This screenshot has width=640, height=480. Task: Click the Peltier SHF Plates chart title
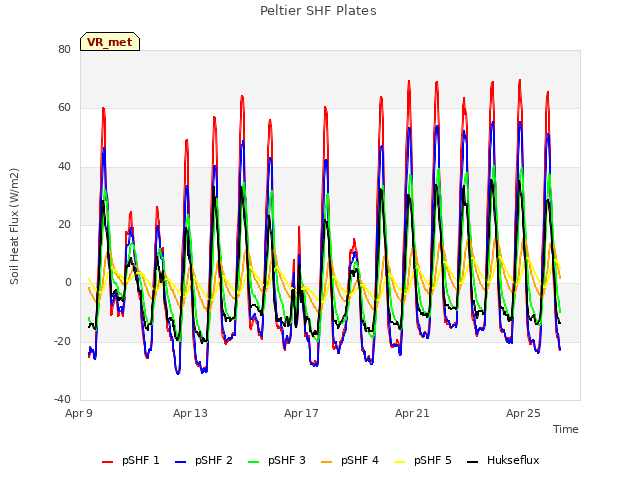tap(318, 11)
